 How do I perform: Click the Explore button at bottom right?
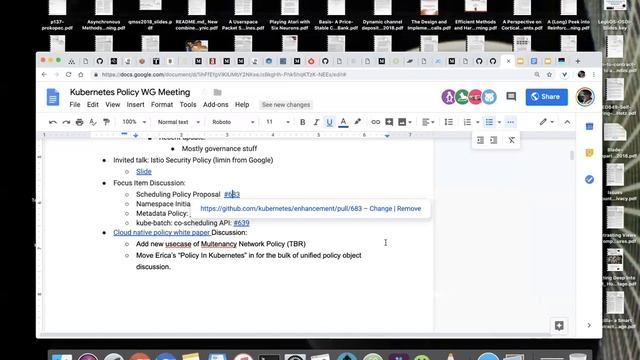[x=559, y=325]
